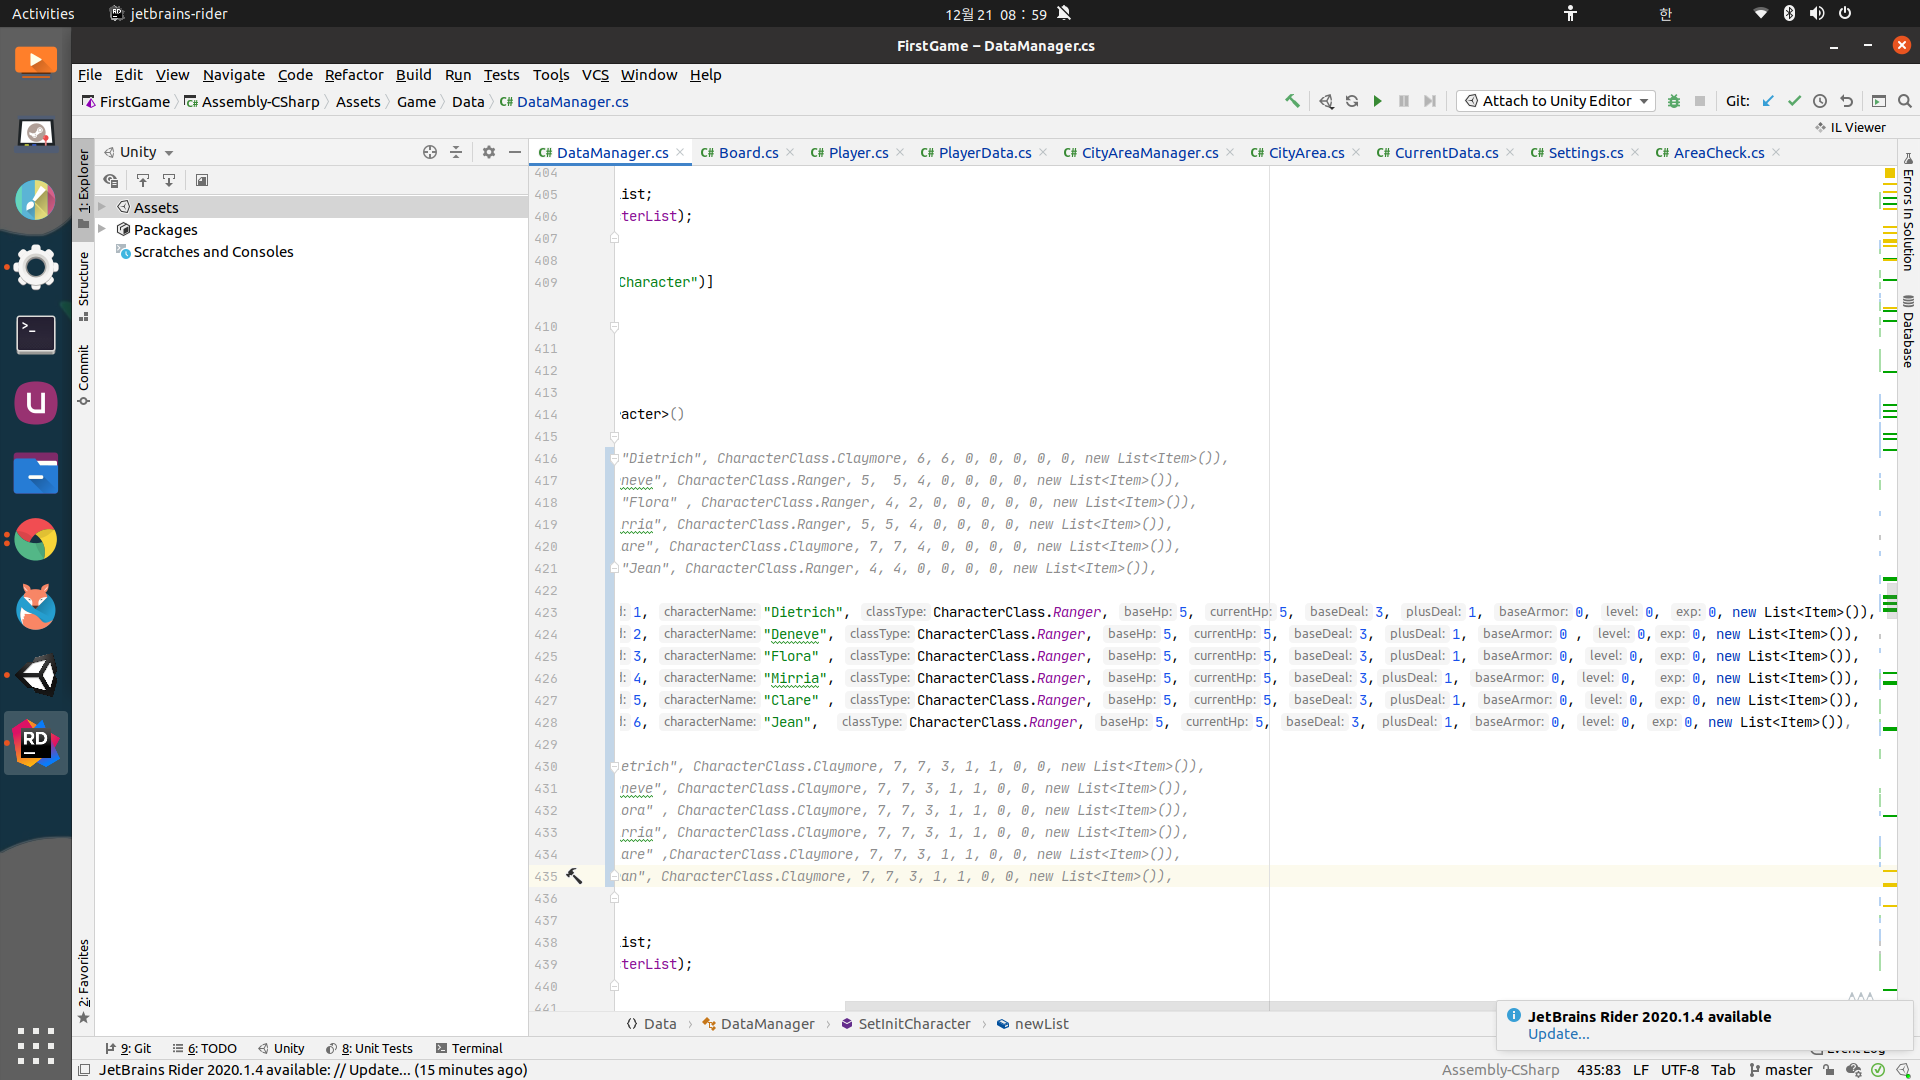Open the Attach to Unity Editor dropdown
The width and height of the screenshot is (1920, 1080).
[x=1556, y=101]
